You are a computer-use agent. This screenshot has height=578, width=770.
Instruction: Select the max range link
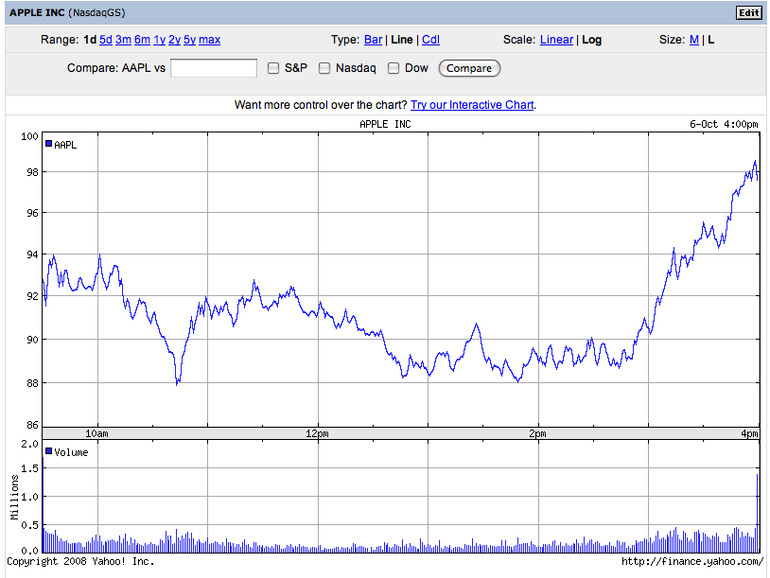tap(209, 40)
